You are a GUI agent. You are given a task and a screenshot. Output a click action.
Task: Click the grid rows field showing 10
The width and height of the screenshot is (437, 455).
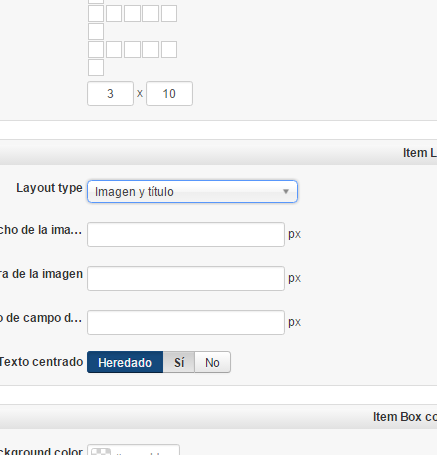[169, 94]
